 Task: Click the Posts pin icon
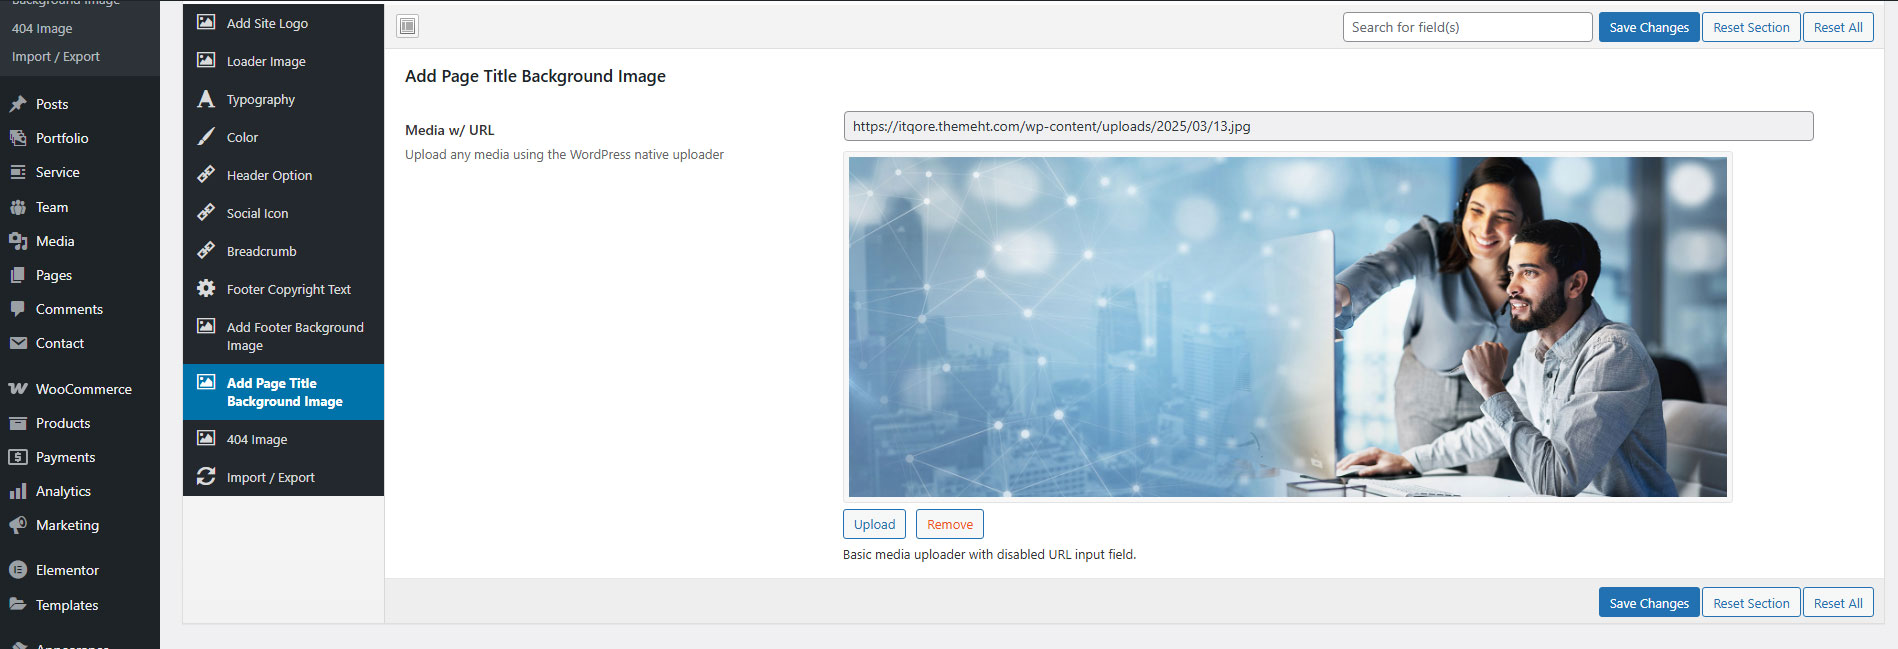click(18, 104)
